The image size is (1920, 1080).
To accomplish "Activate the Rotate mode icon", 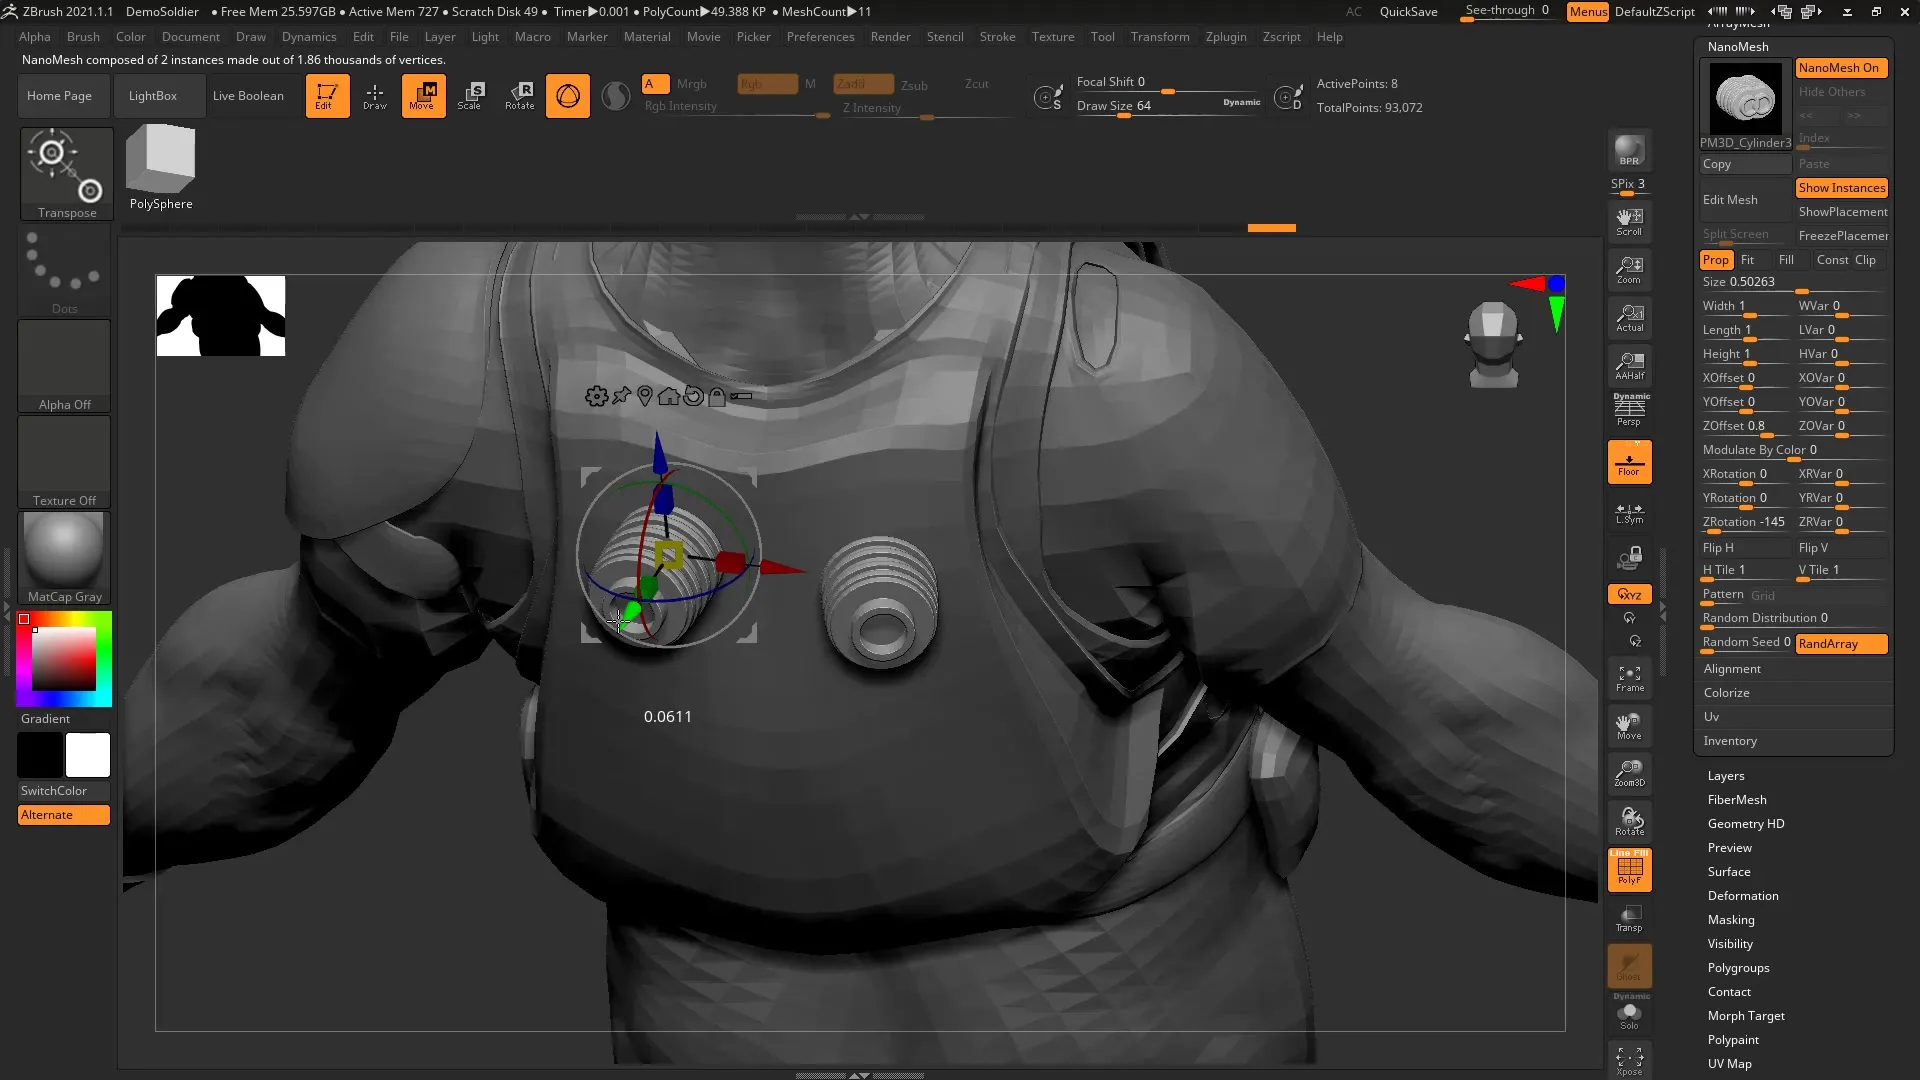I will (519, 96).
